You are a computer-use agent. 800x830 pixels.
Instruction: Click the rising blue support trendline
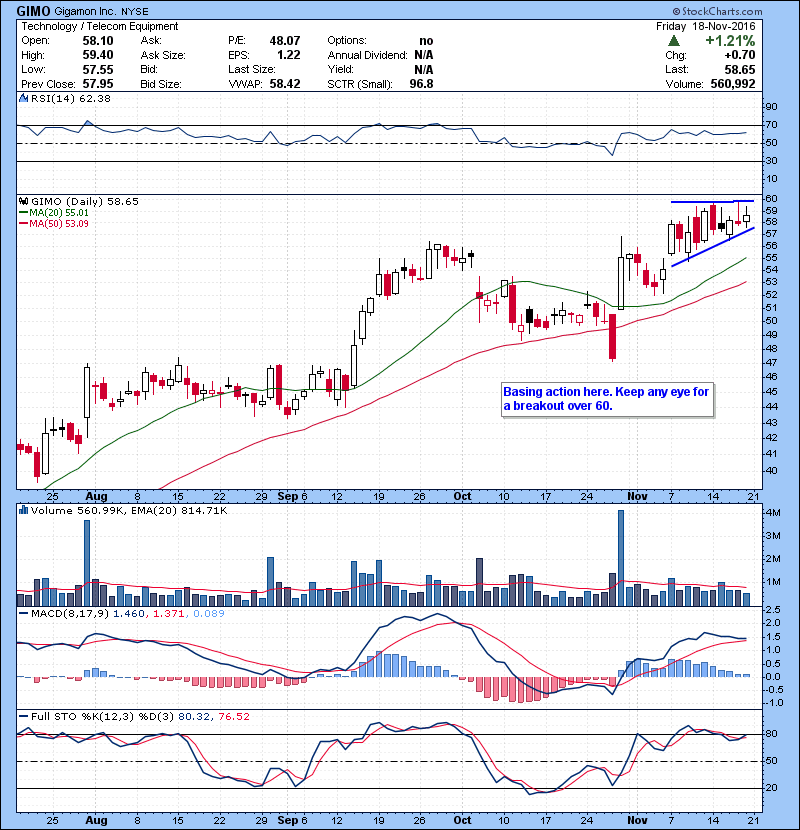pyautogui.click(x=713, y=247)
